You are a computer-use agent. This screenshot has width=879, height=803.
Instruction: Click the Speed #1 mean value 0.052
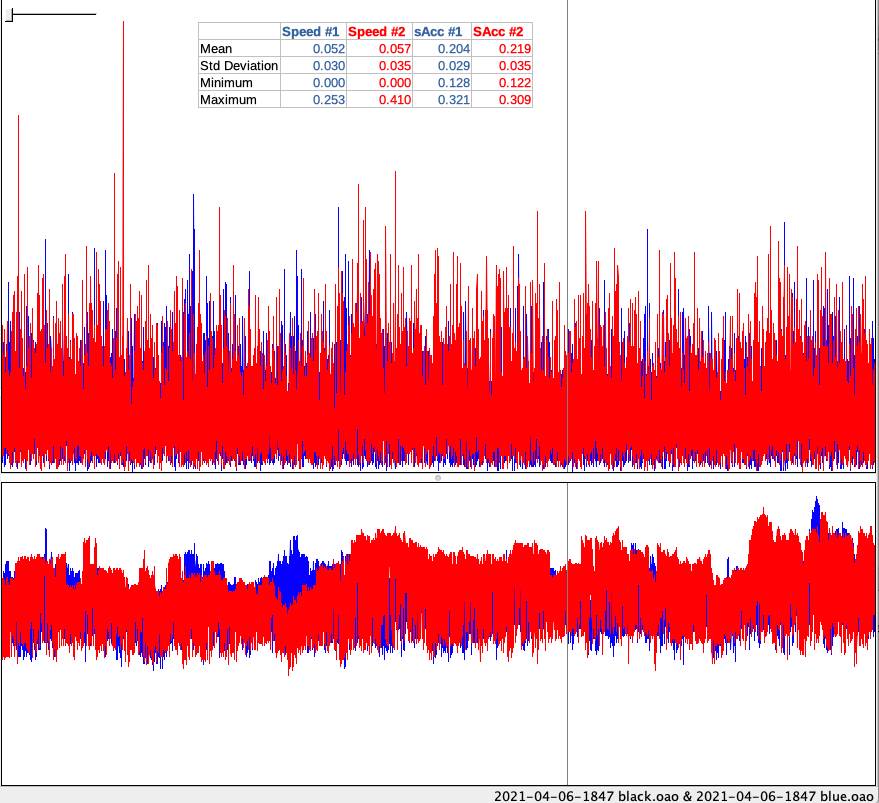click(x=328, y=49)
